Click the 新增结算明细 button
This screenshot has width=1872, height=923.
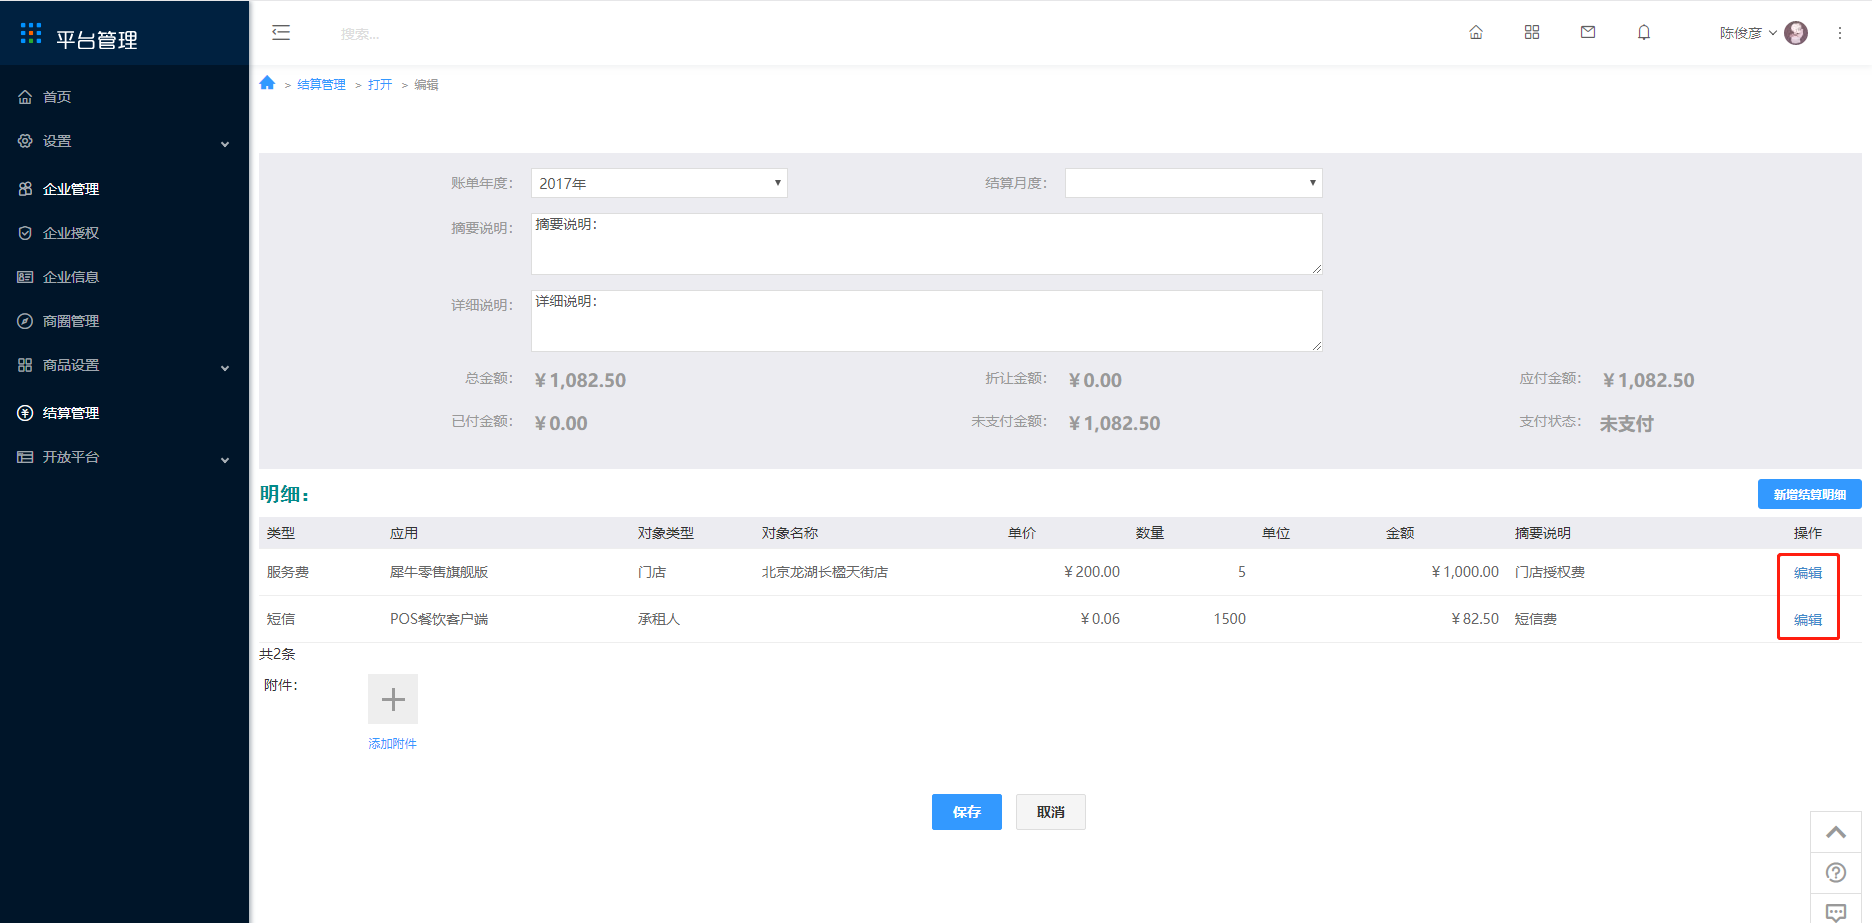pyautogui.click(x=1810, y=494)
